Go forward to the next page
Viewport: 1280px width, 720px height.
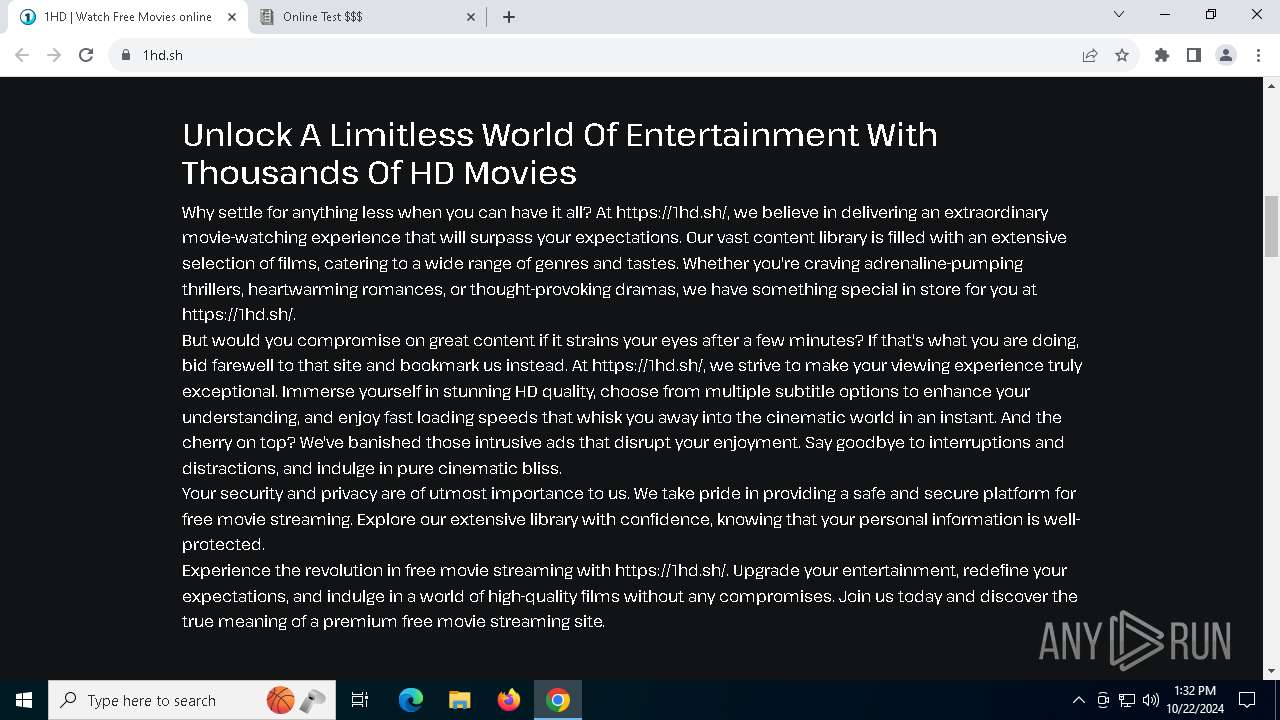[54, 55]
